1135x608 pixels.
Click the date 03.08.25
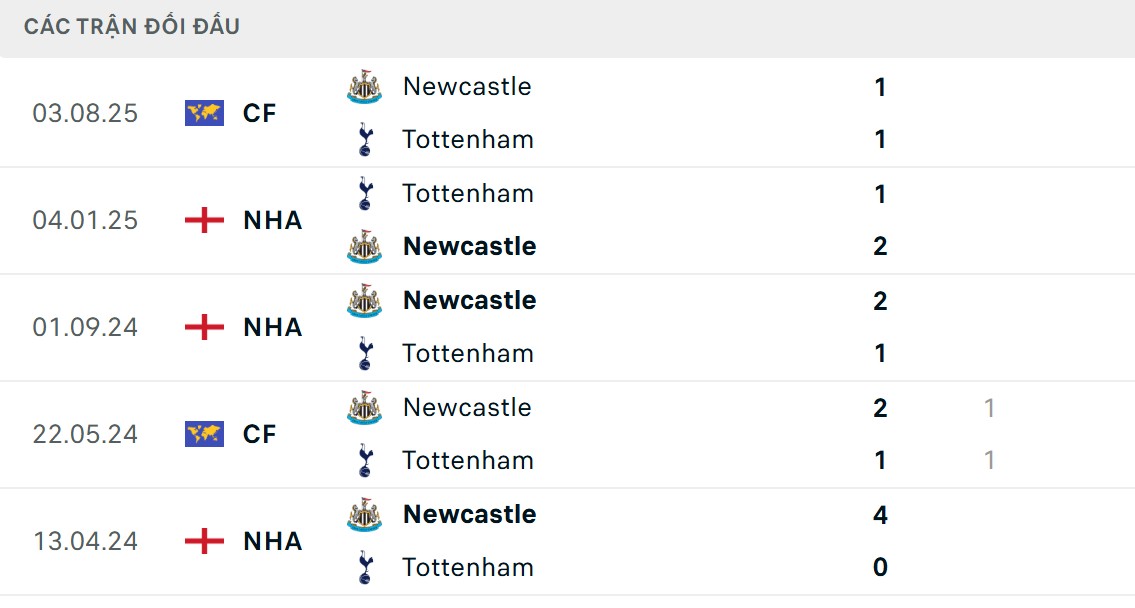click(87, 113)
